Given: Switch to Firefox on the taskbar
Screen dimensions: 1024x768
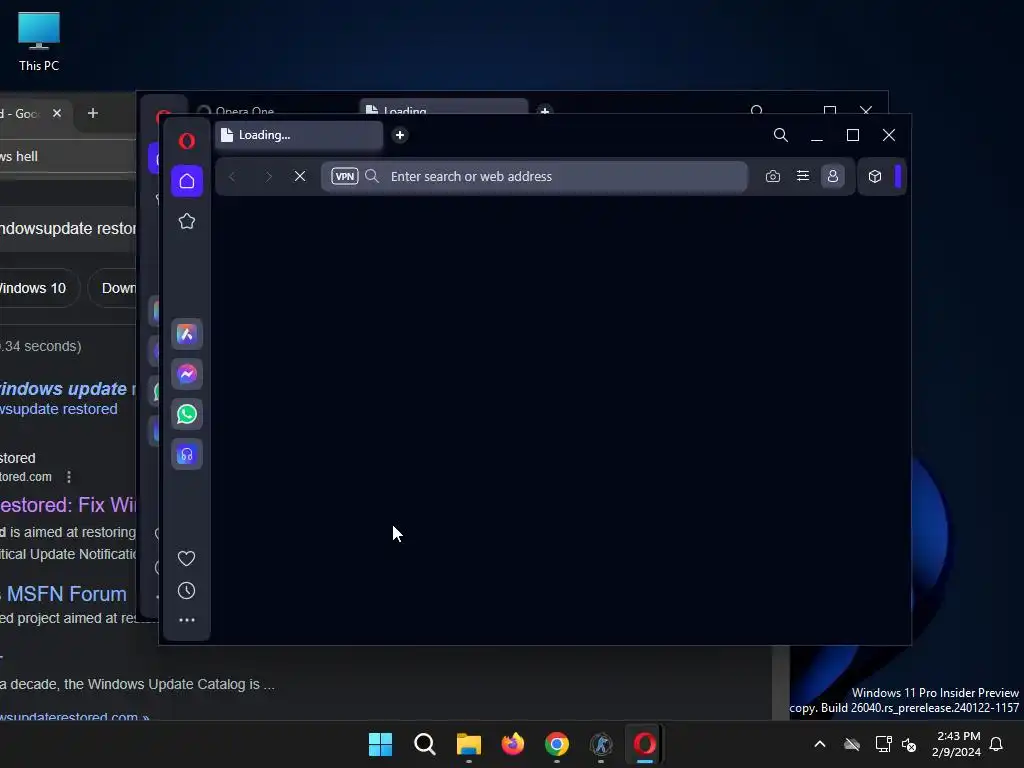Looking at the screenshot, I should (x=513, y=744).
